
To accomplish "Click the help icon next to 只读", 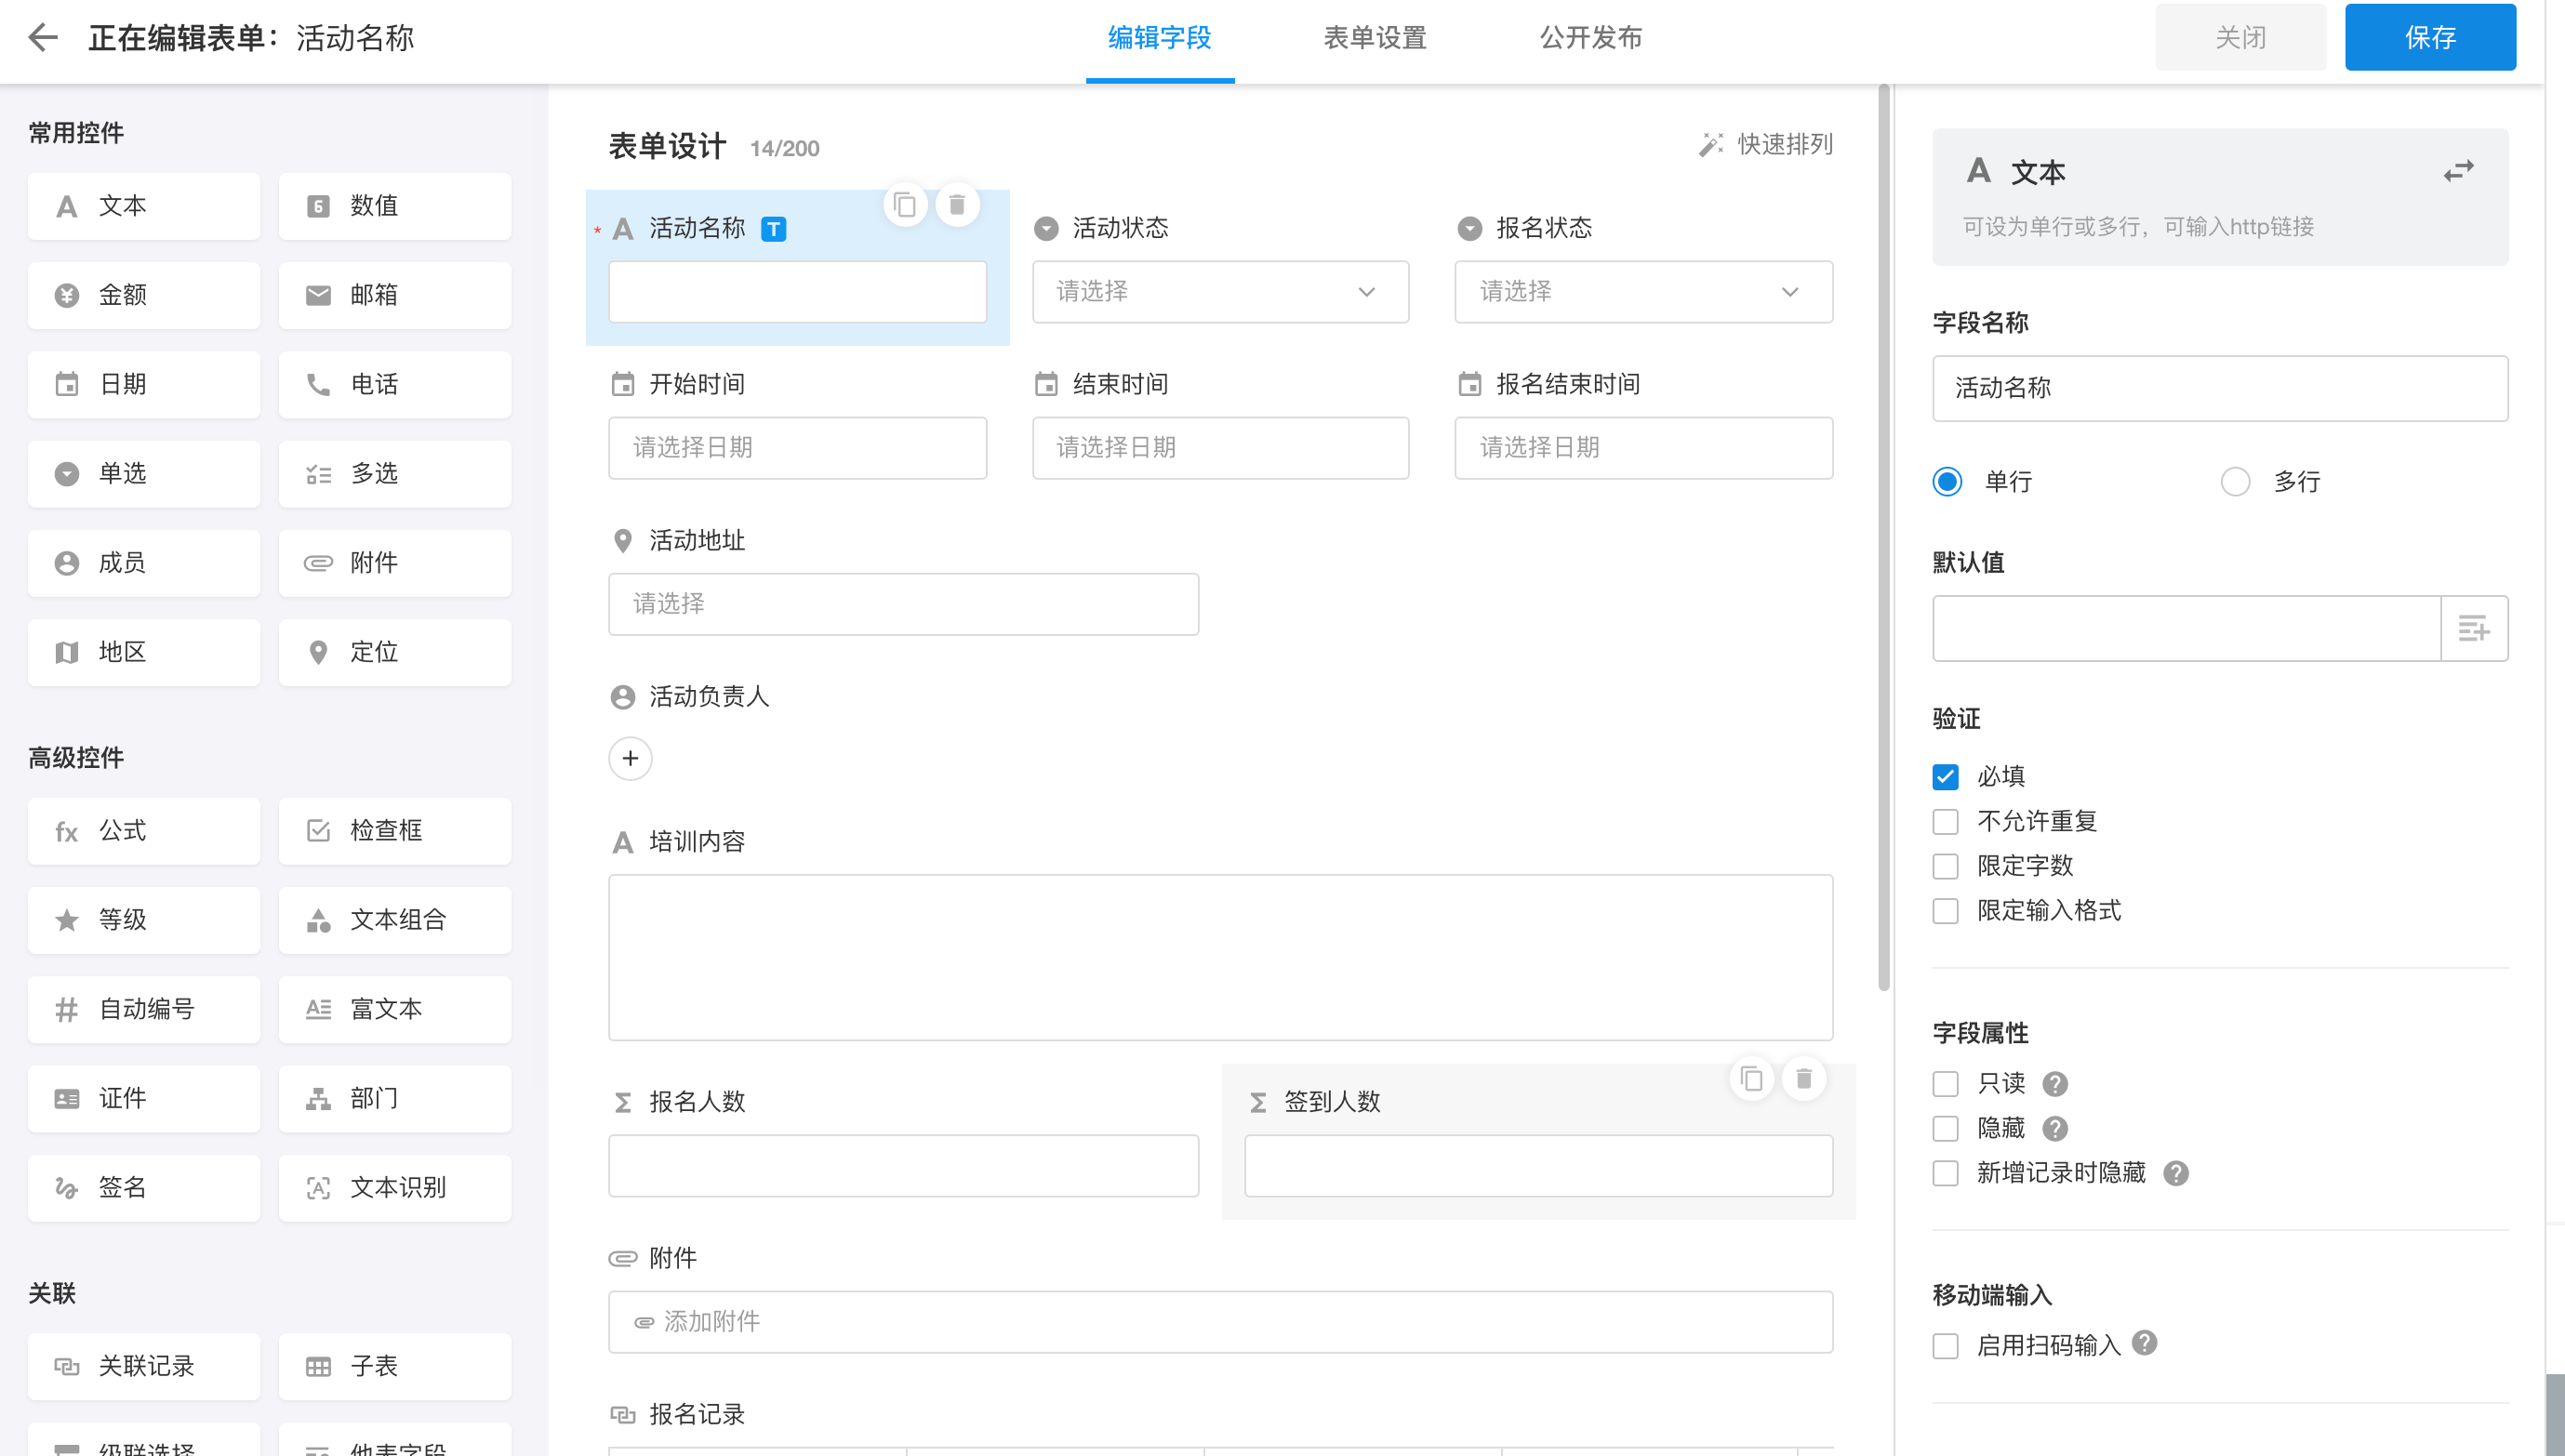I will pyautogui.click(x=2055, y=1083).
